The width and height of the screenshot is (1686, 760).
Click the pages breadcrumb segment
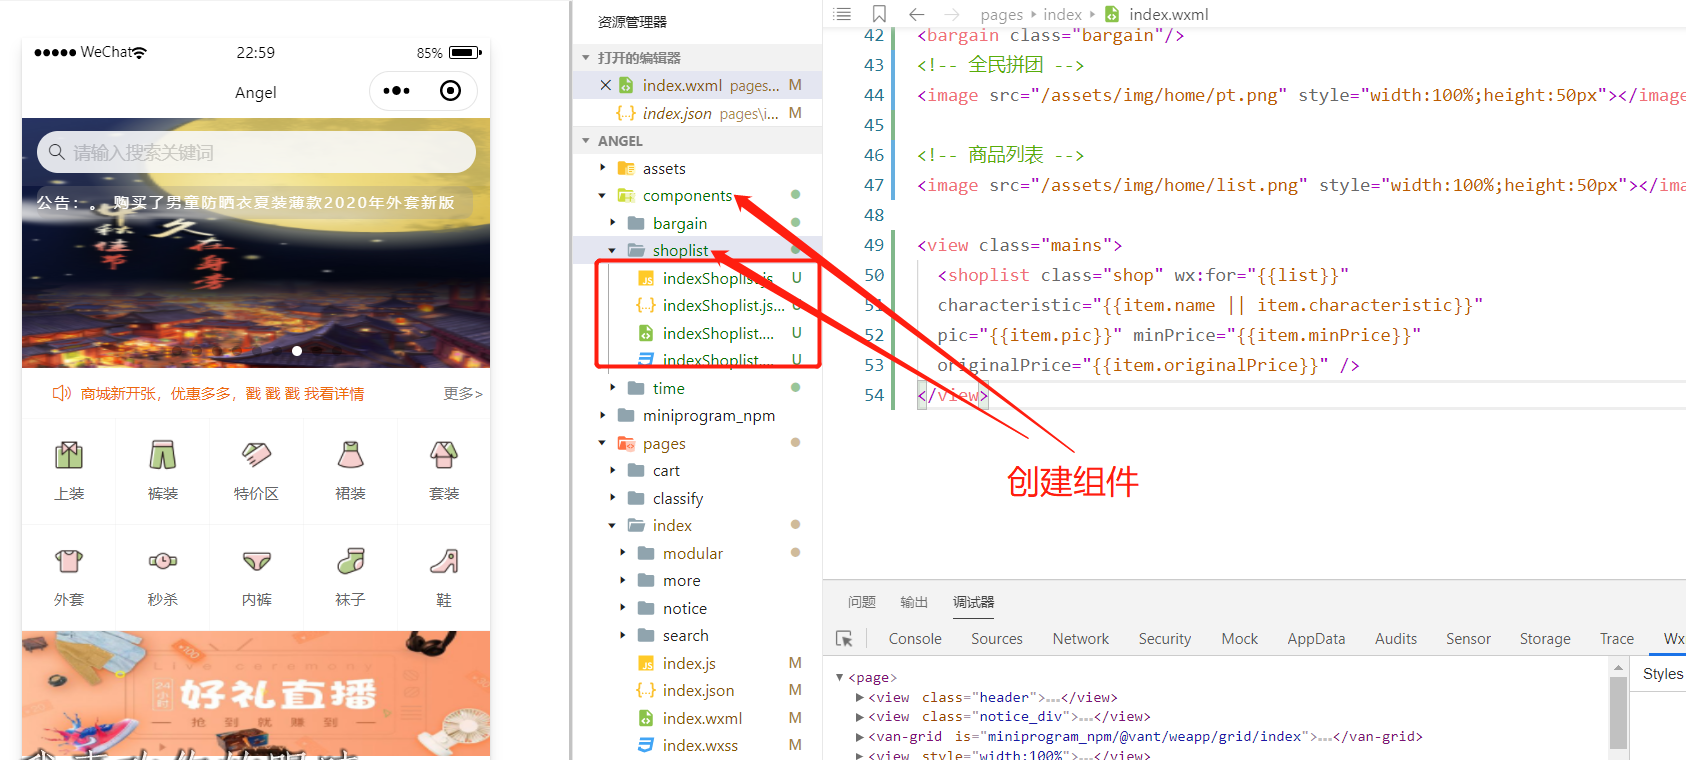[x=1001, y=14]
